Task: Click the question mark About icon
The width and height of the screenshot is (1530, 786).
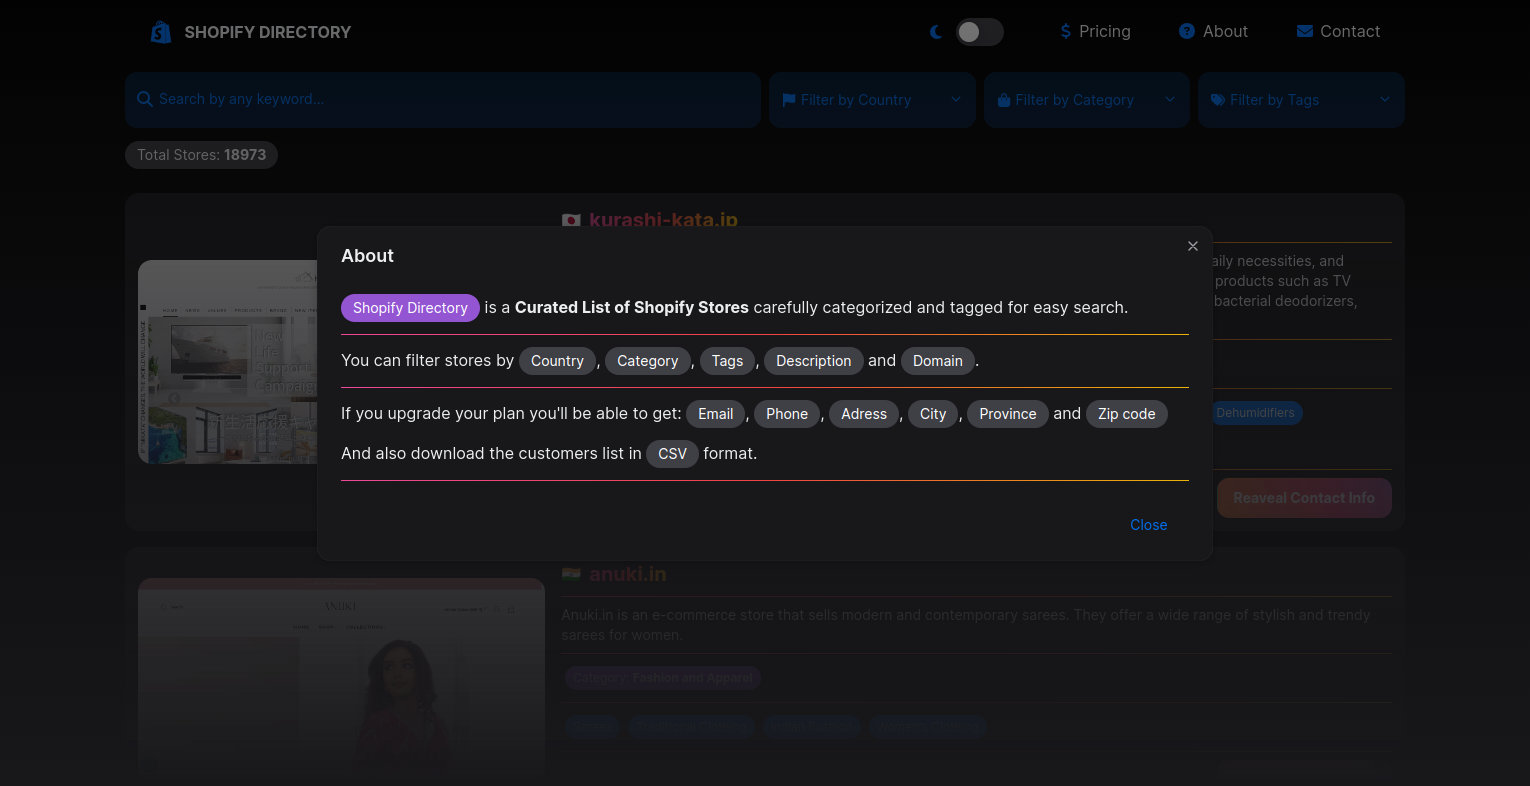Action: pos(1187,32)
